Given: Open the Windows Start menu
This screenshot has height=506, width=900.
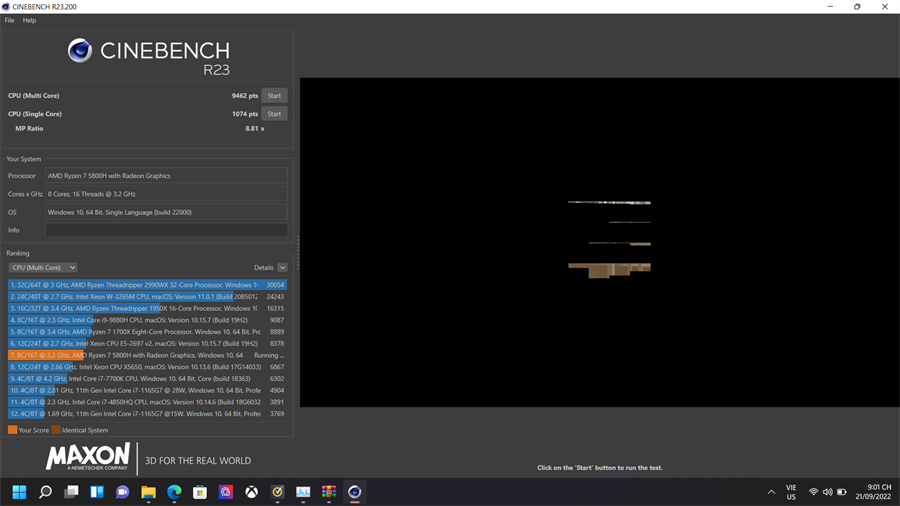Looking at the screenshot, I should coord(19,492).
